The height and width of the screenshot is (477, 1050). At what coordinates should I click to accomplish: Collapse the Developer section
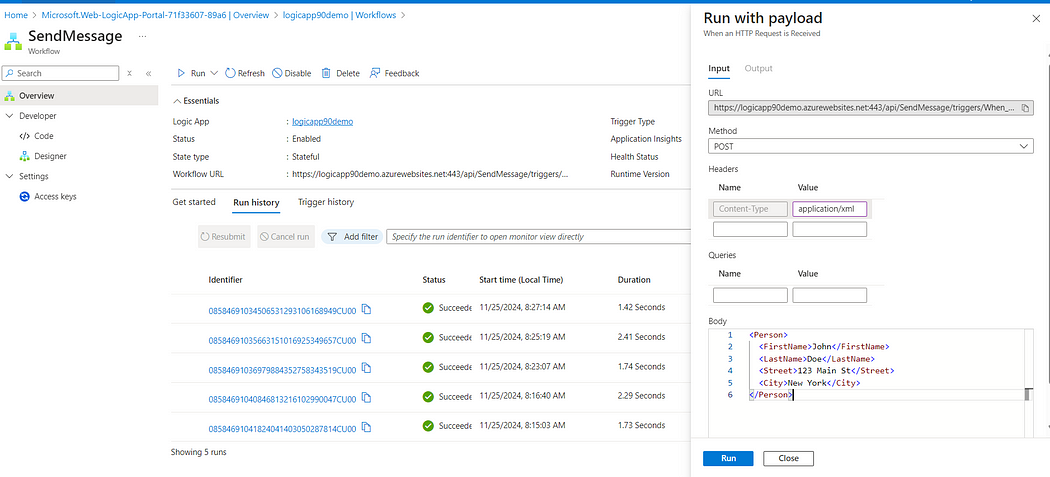point(9,116)
